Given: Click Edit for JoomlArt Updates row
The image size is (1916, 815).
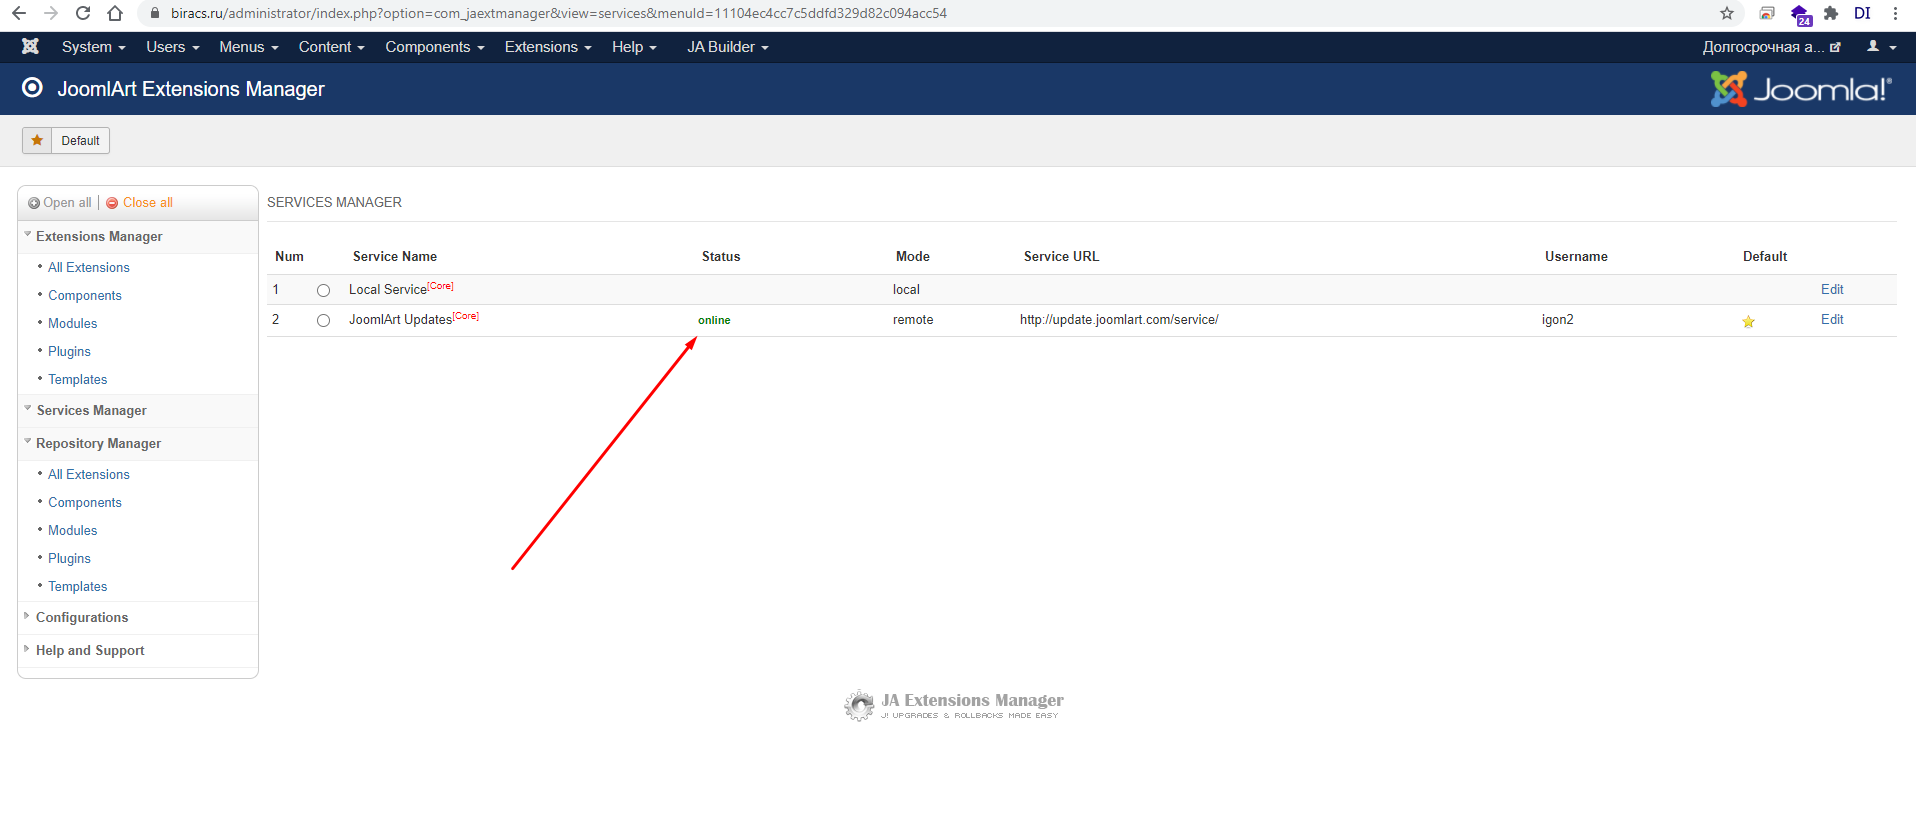Looking at the screenshot, I should pyautogui.click(x=1832, y=319).
